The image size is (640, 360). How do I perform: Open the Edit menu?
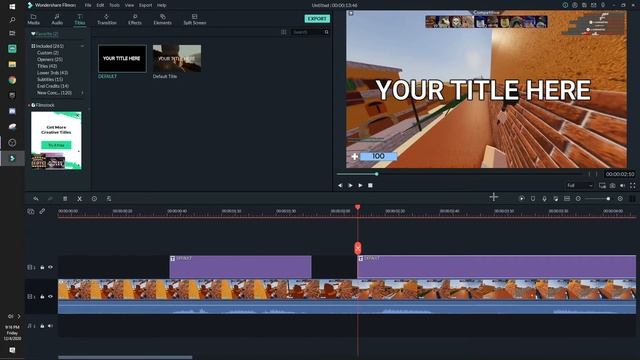coord(100,5)
